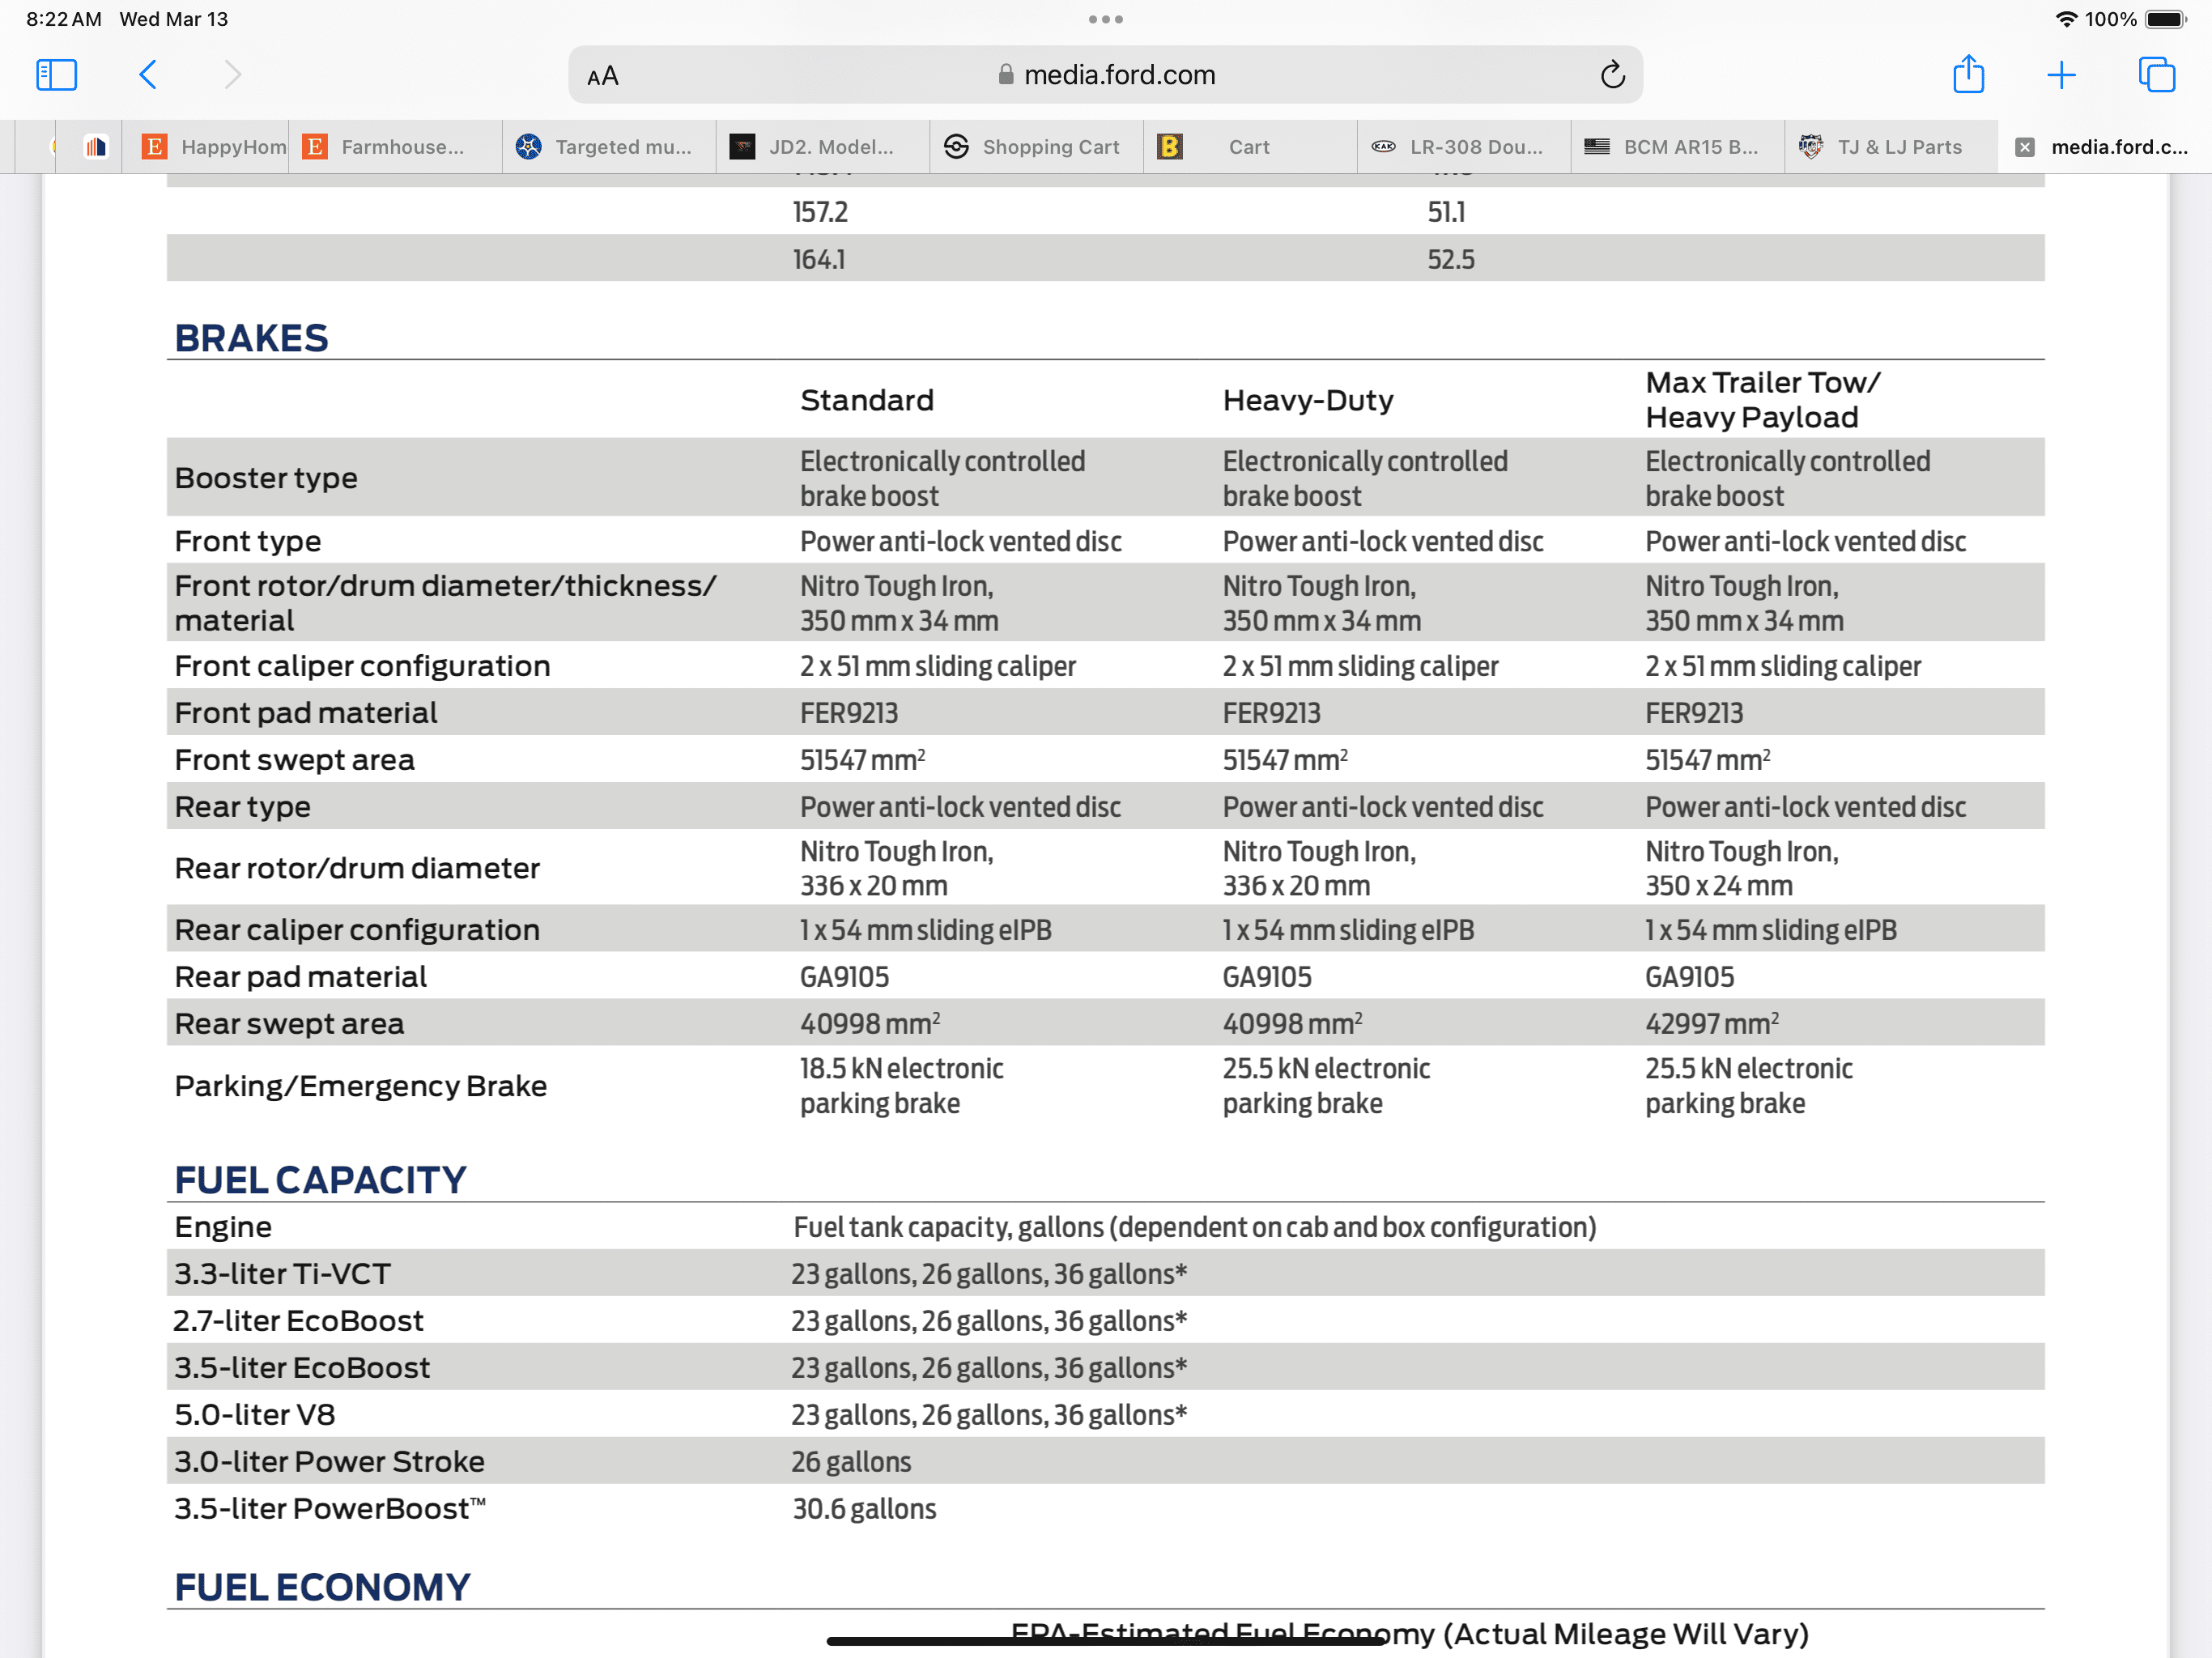Close the media.ford.com tab
Screen dimensions: 2212x1658
tap(2025, 147)
